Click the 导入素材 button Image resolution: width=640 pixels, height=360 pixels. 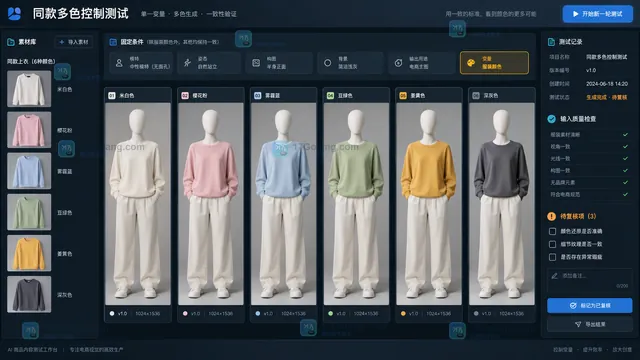click(x=73, y=42)
